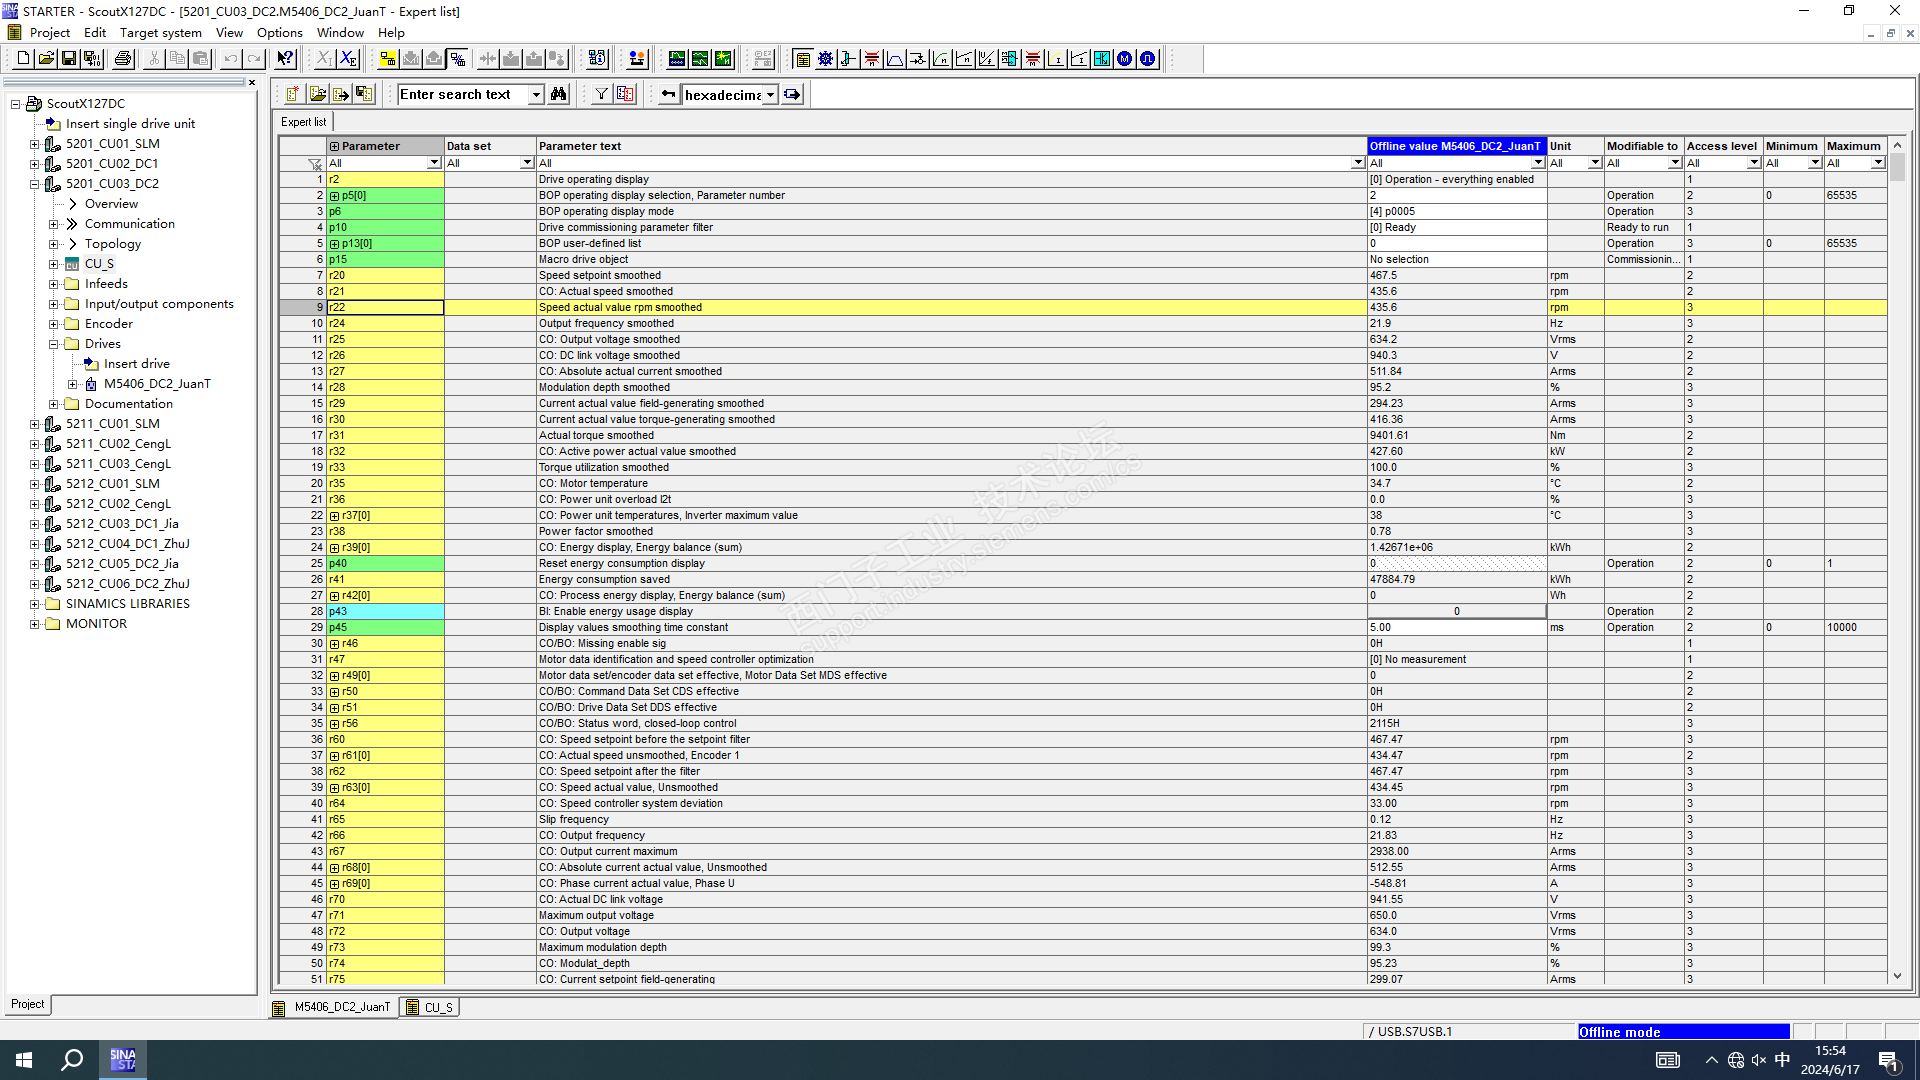
Task: Click the context help arrow icon
Action: click(285, 59)
